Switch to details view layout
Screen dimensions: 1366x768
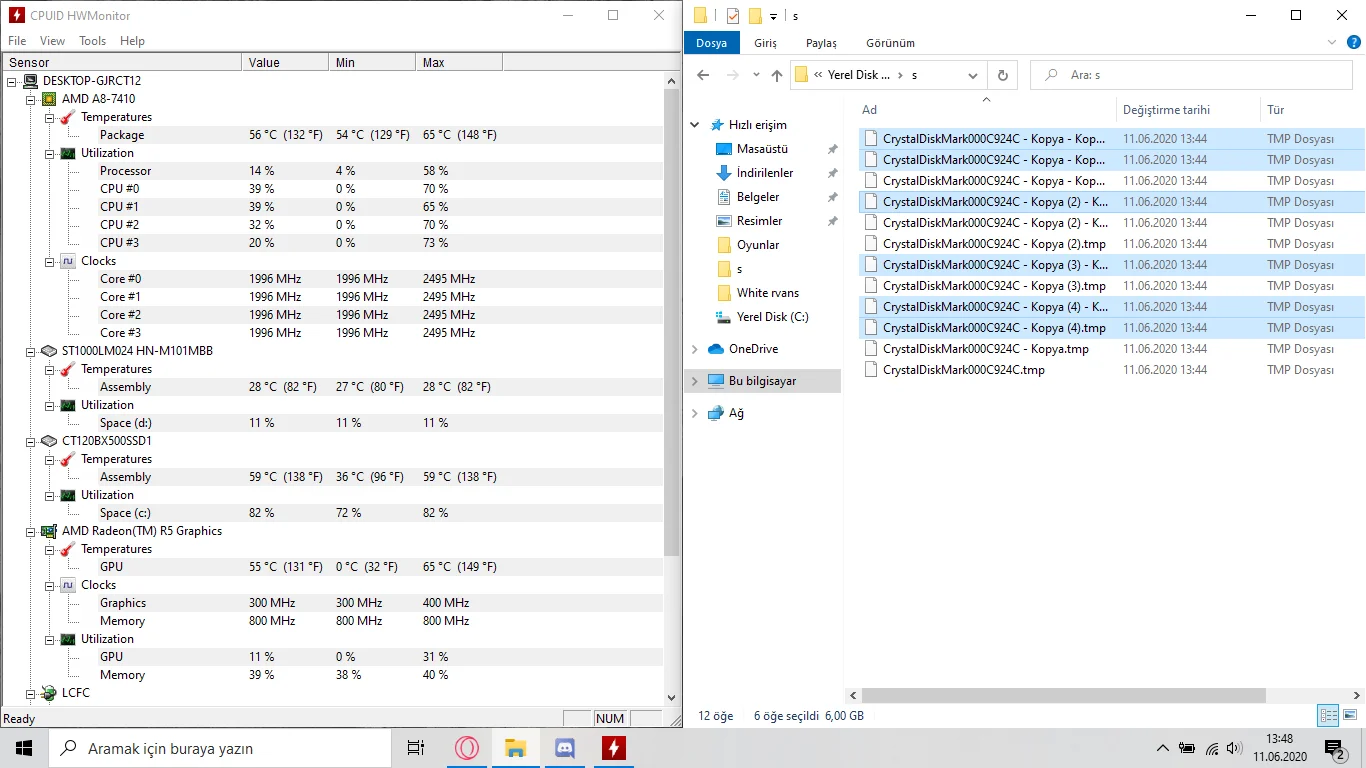1328,715
